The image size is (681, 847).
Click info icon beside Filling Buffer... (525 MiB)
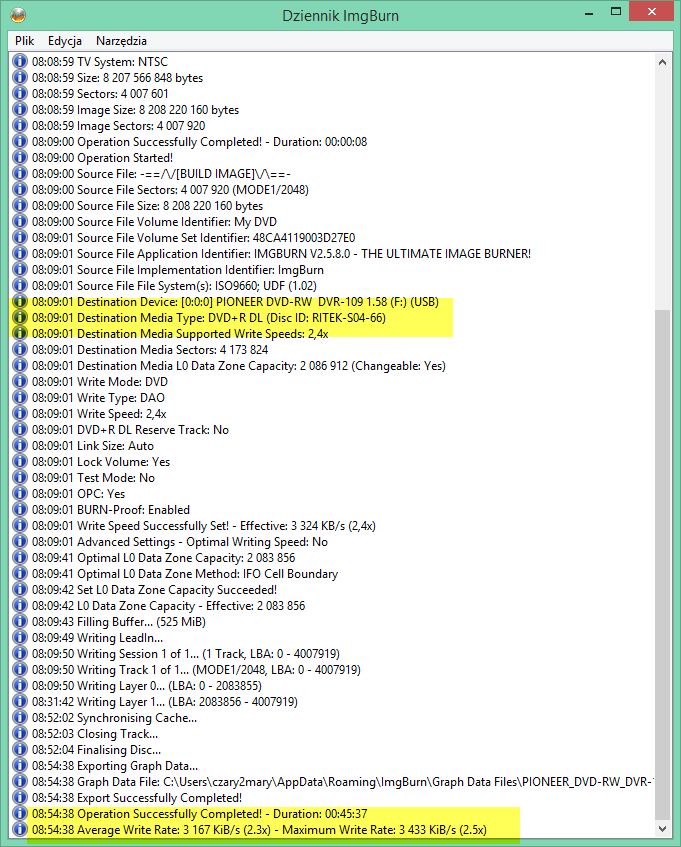[x=20, y=622]
